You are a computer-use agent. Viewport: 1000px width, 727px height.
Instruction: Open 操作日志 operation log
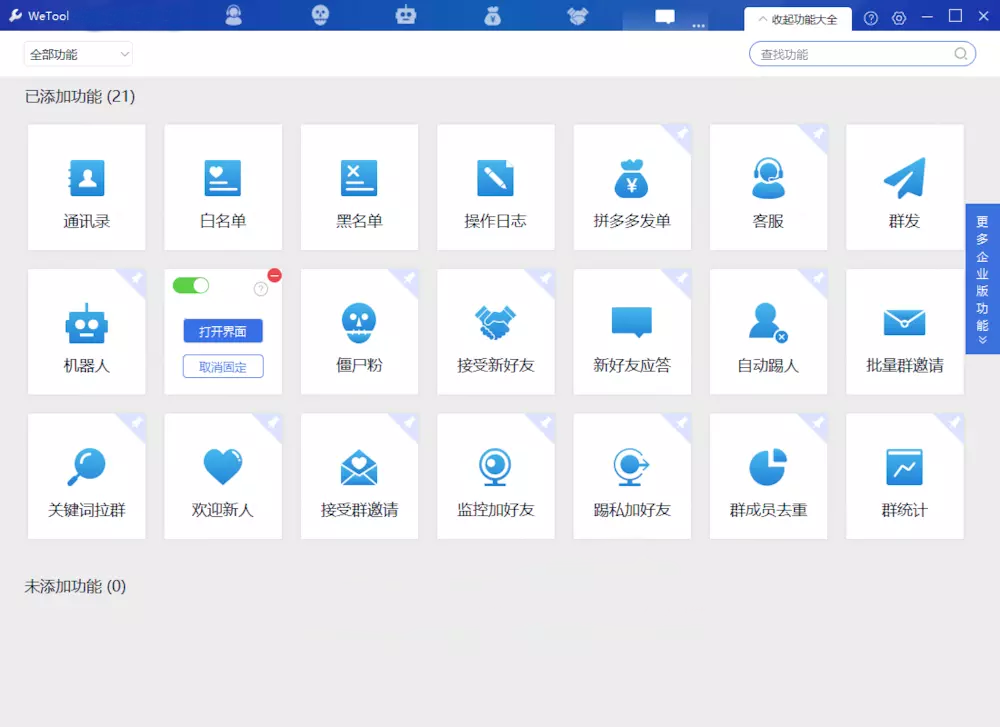[496, 187]
